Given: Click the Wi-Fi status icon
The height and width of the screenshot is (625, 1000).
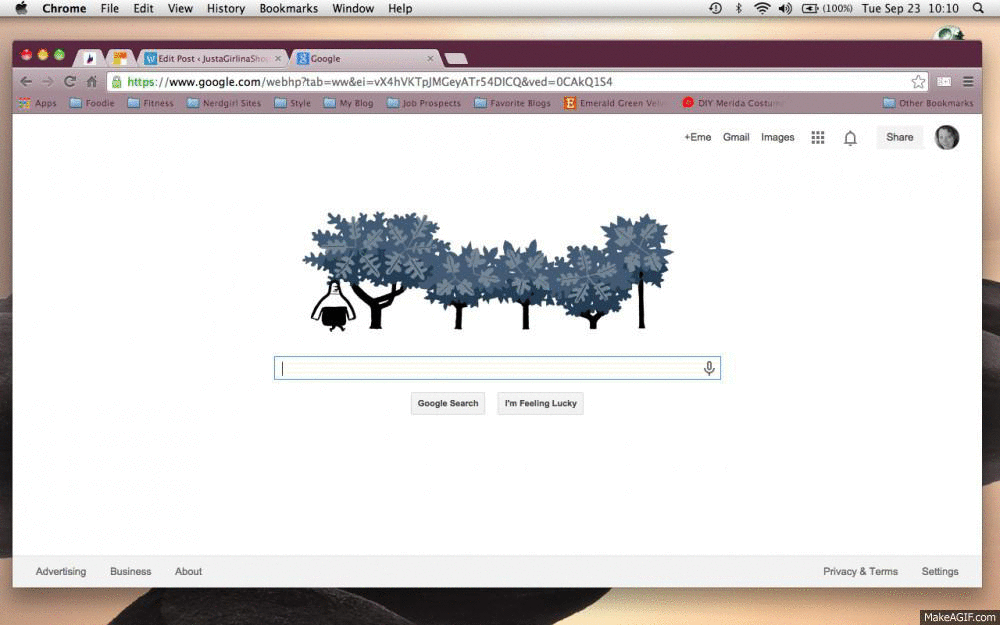Looking at the screenshot, I should (x=762, y=9).
